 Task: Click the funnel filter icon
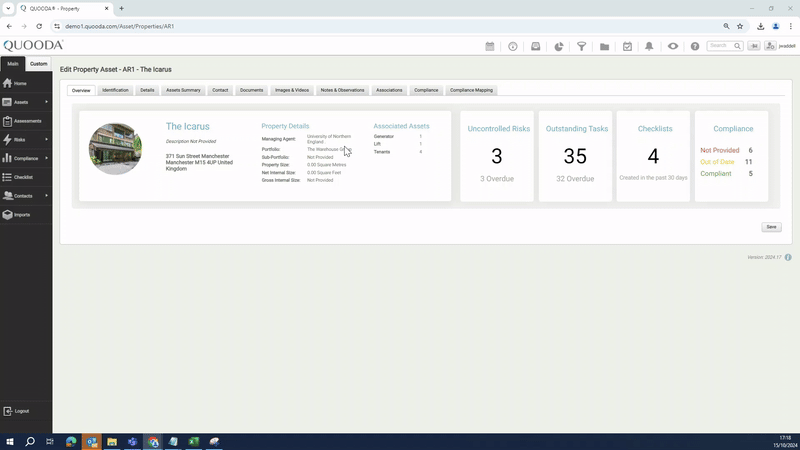coord(581,46)
